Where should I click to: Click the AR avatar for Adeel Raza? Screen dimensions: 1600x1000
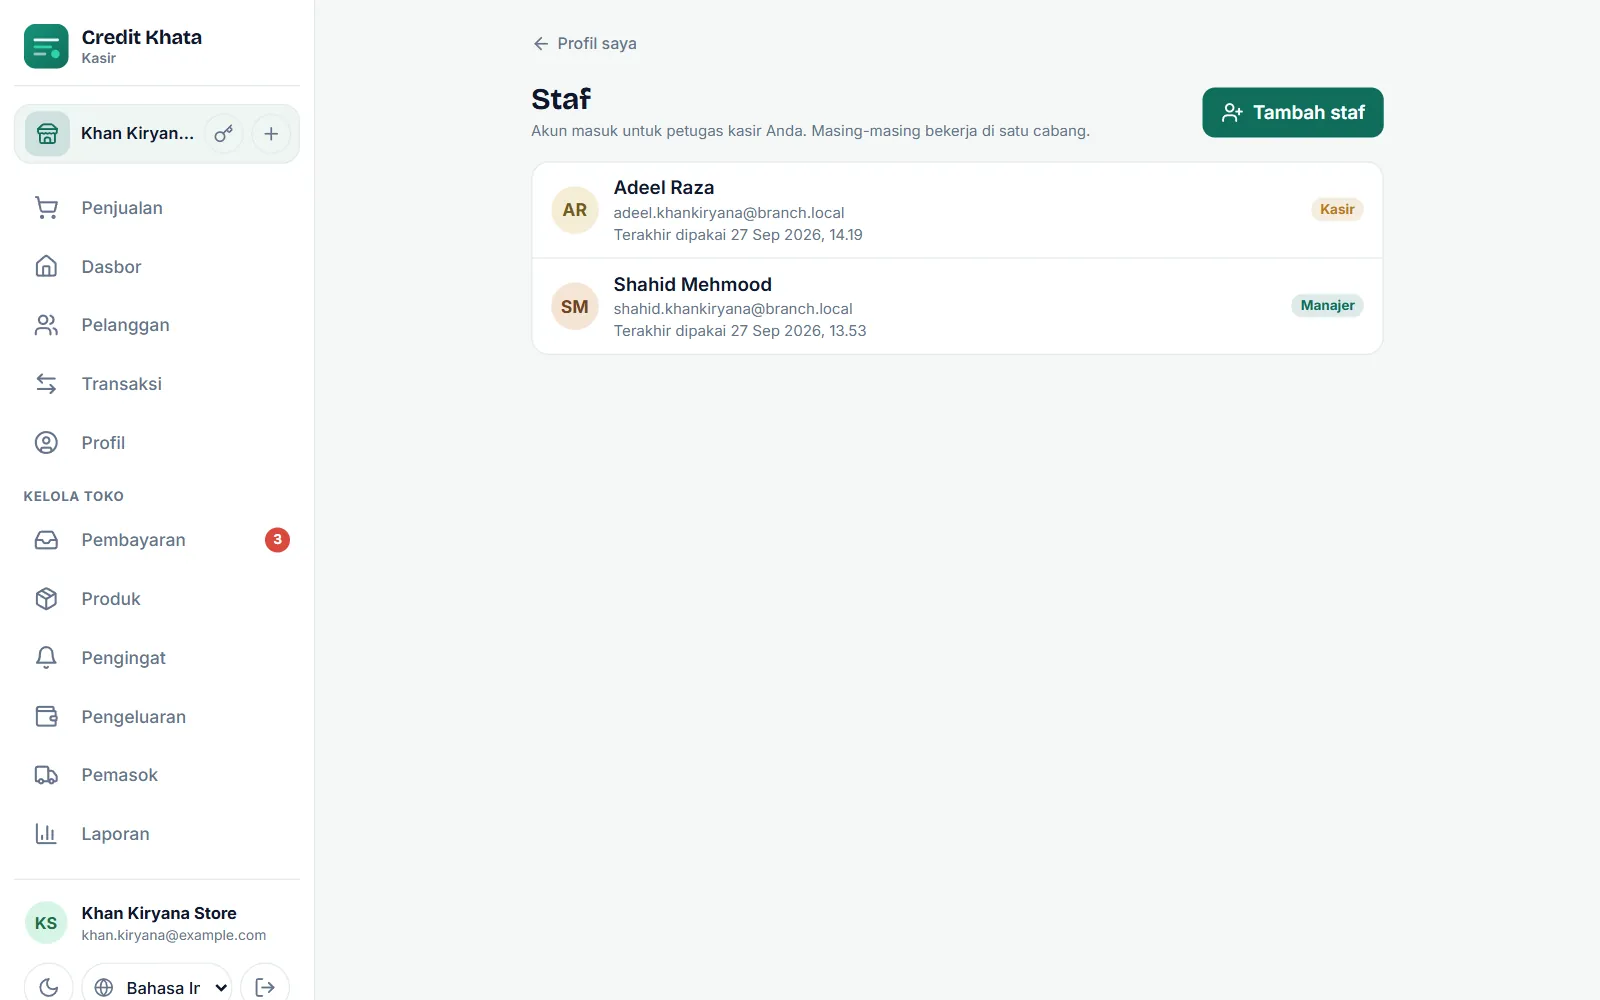click(x=575, y=210)
